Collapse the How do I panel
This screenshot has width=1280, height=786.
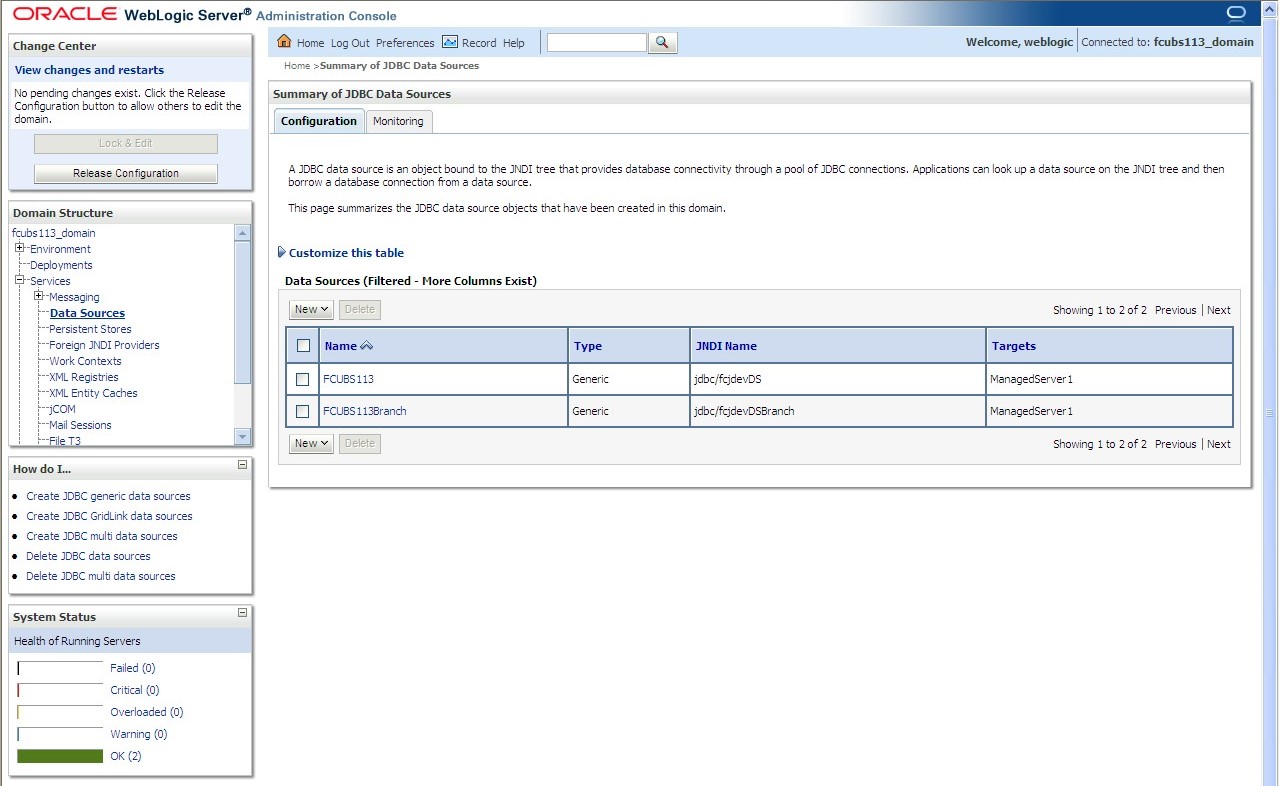click(x=242, y=463)
